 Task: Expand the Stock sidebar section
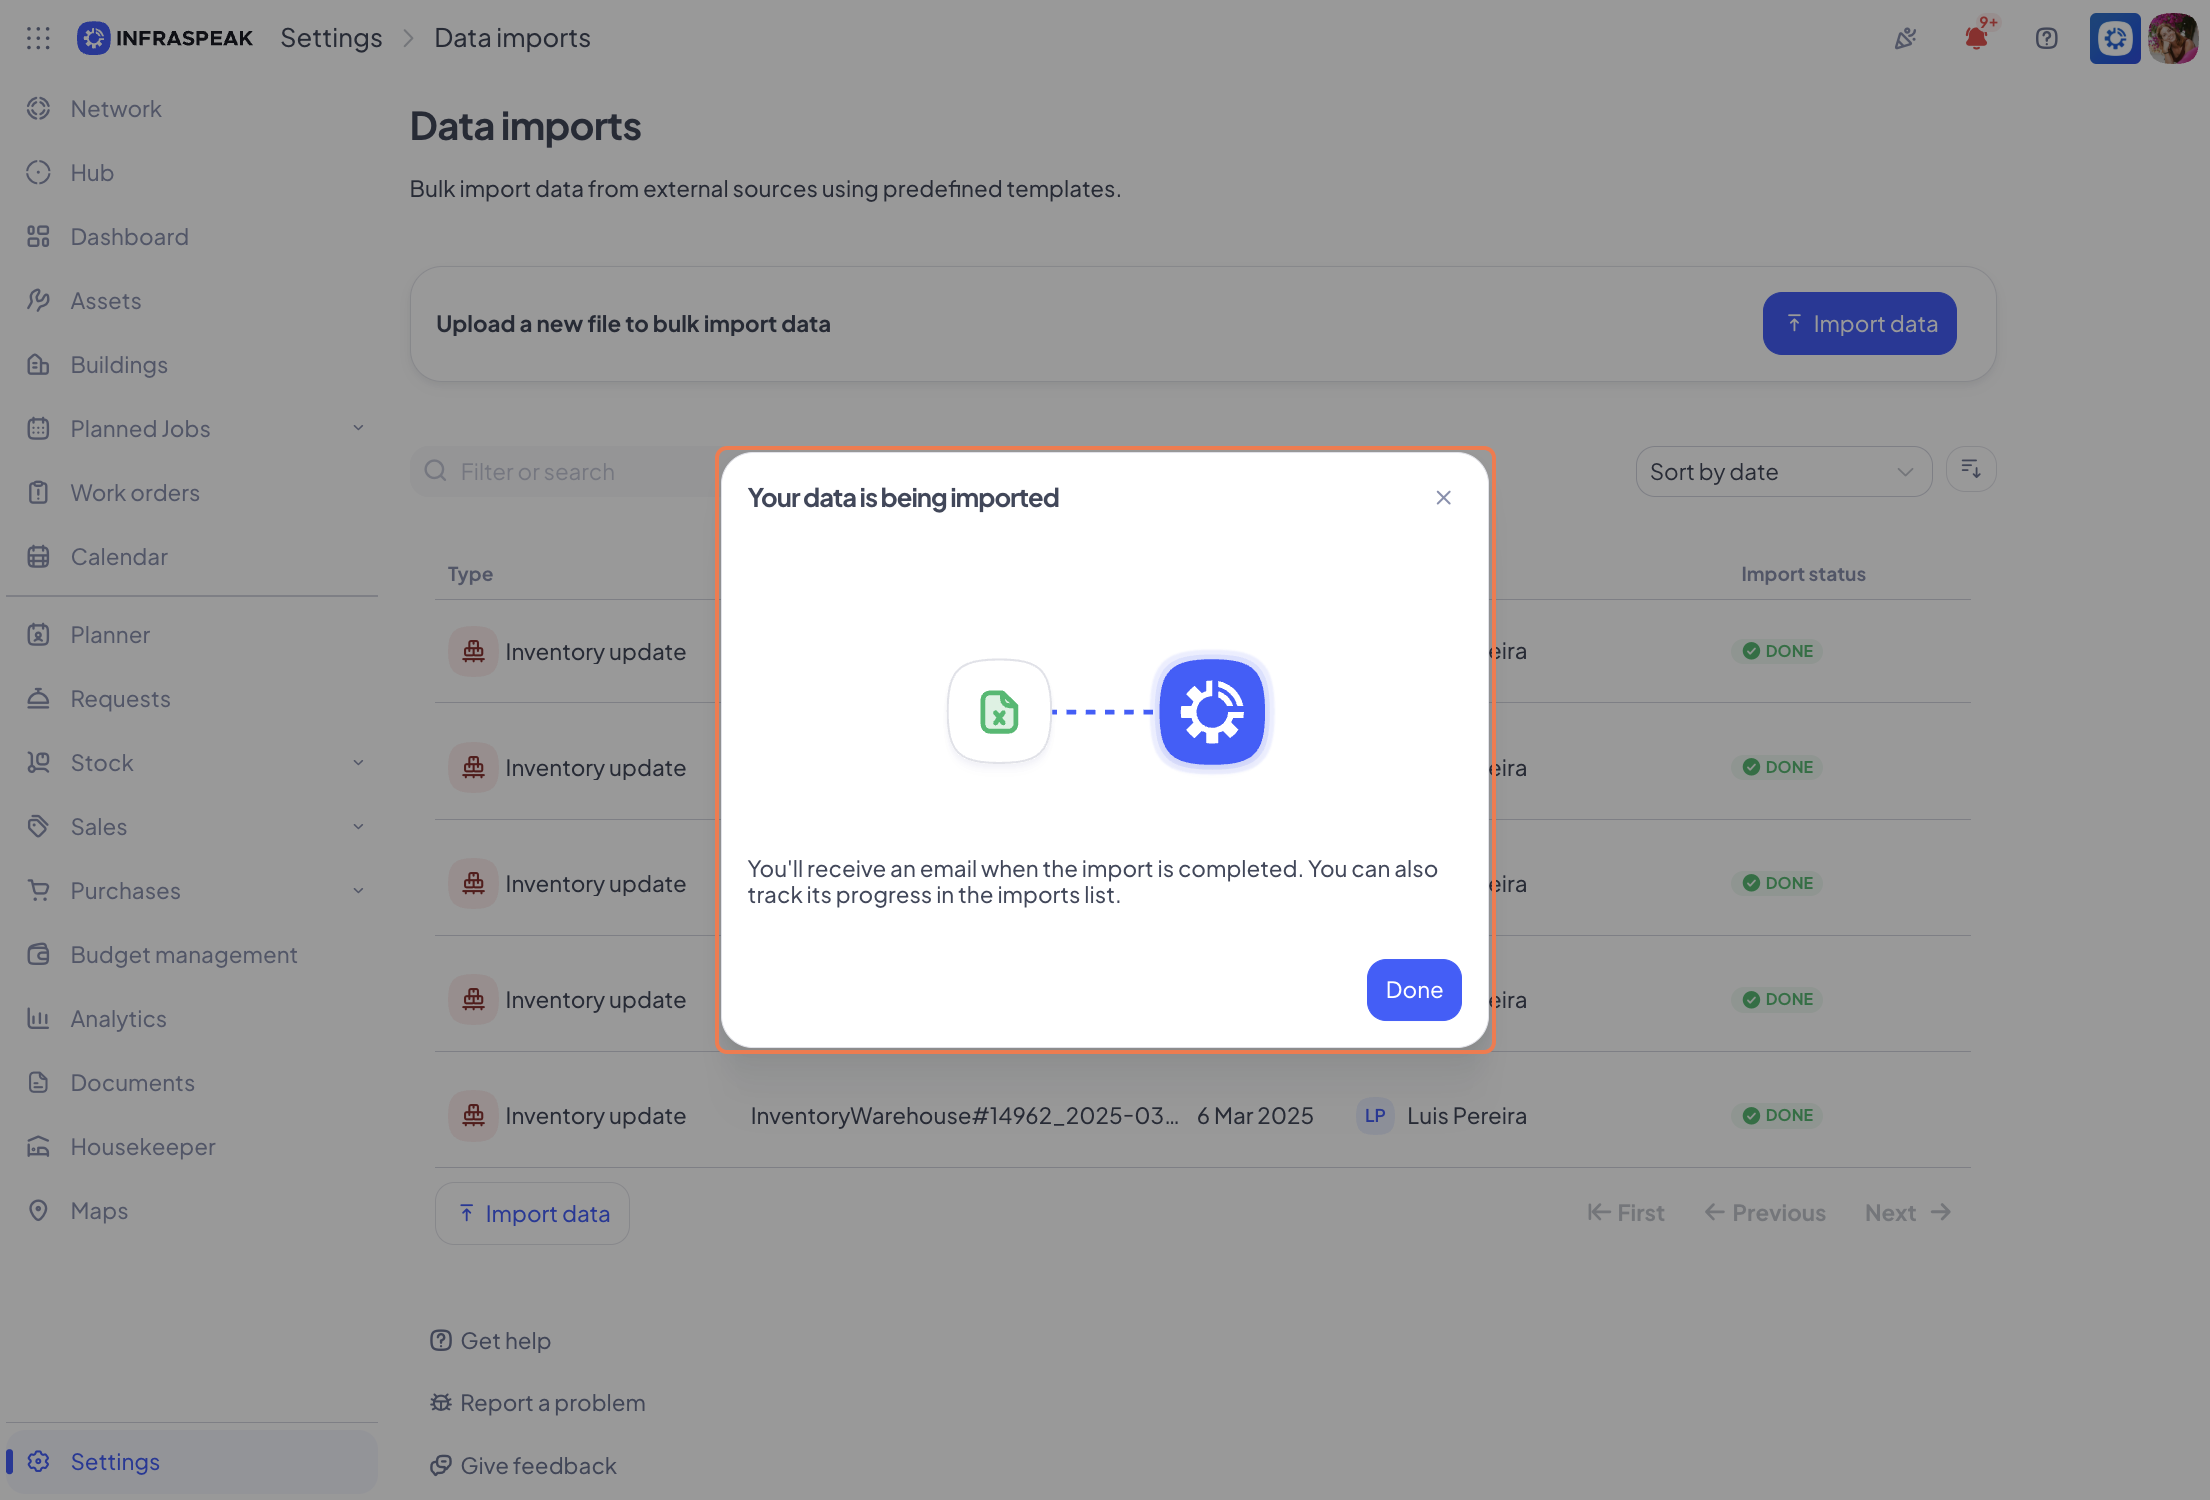(x=358, y=763)
